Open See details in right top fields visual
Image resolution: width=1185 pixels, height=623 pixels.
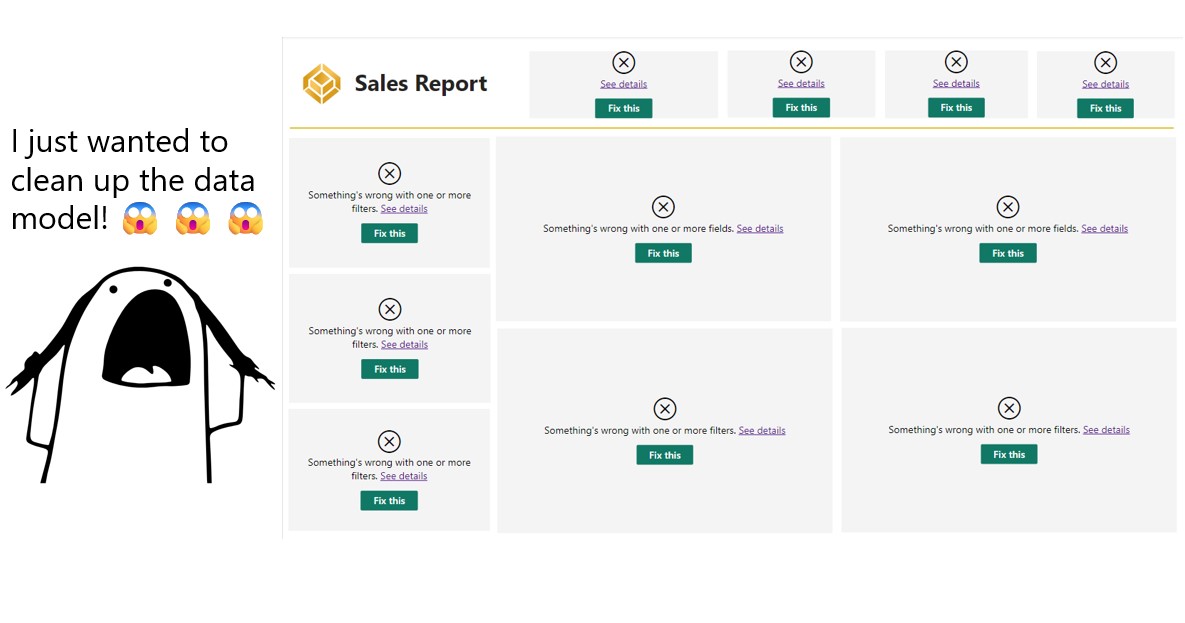pyautogui.click(x=1104, y=229)
